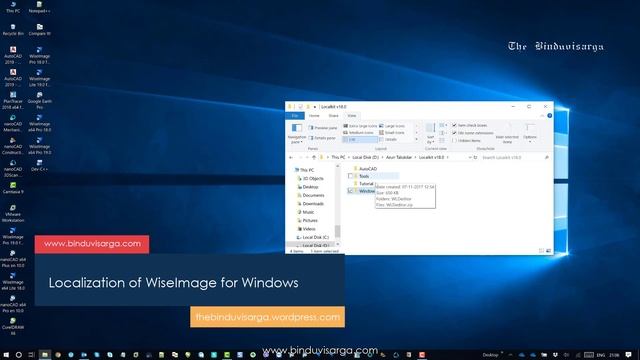The width and height of the screenshot is (640, 360).
Task: Open CorelDRAW desktop shortcut
Action: pos(13,327)
